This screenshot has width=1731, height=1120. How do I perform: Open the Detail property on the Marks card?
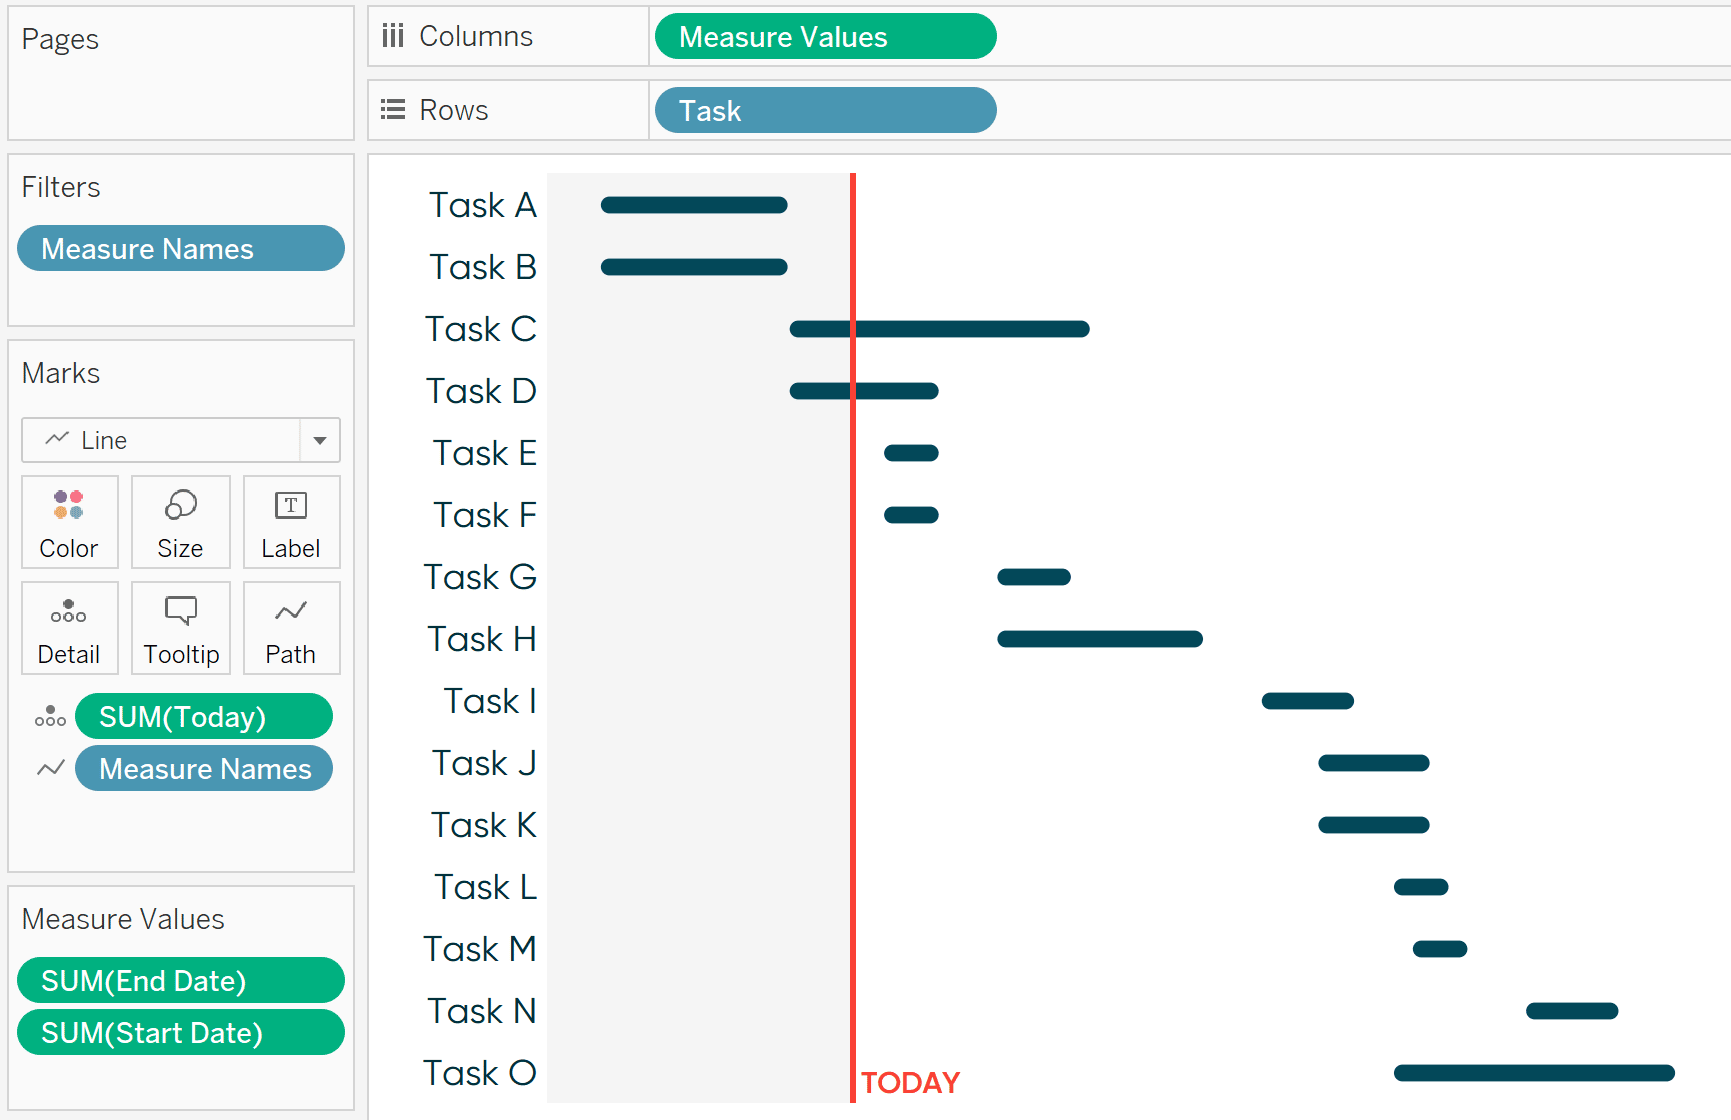point(69,627)
